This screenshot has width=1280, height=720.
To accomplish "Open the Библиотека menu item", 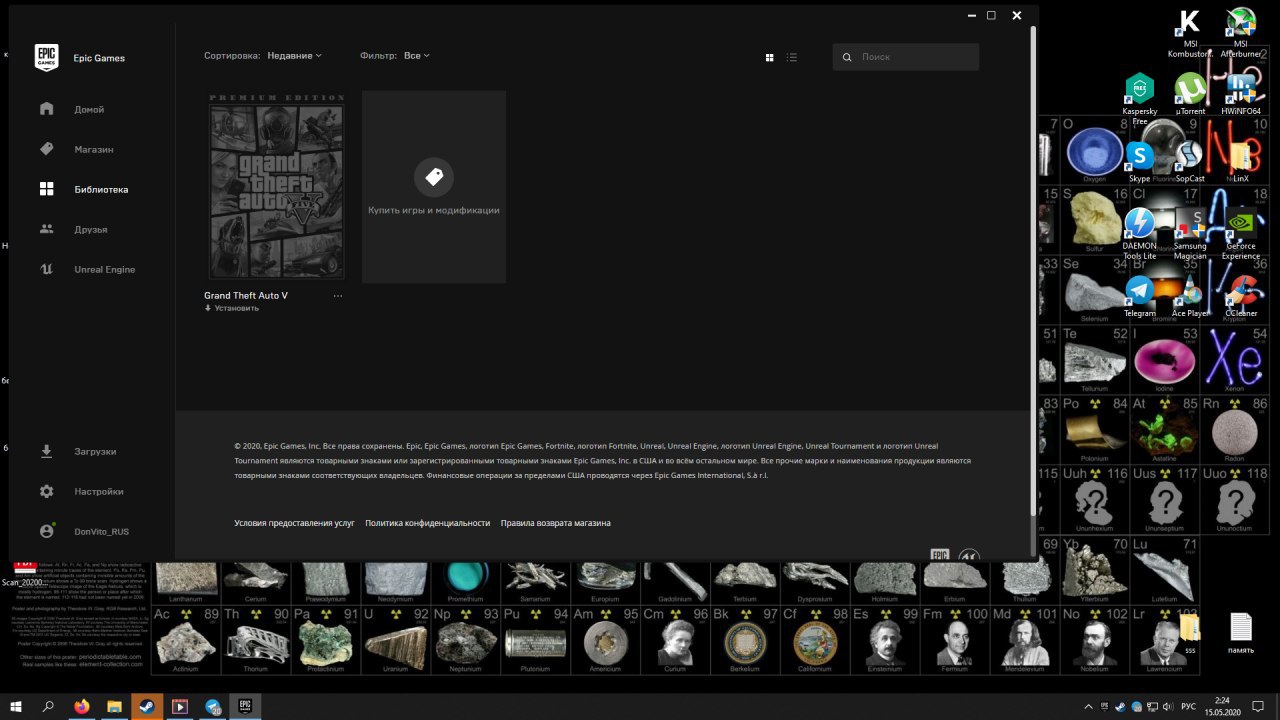I will click(x=101, y=189).
